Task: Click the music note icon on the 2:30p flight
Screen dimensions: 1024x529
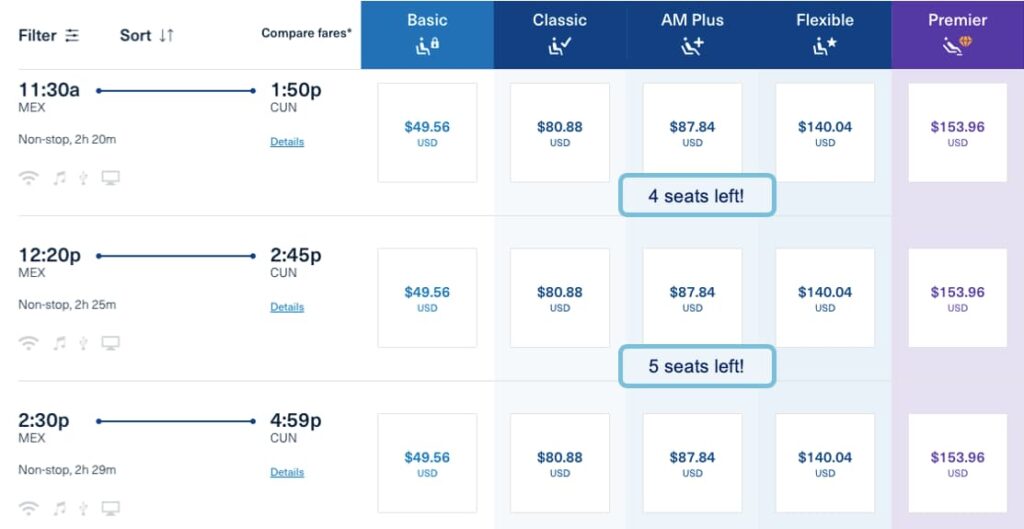Action: point(59,508)
